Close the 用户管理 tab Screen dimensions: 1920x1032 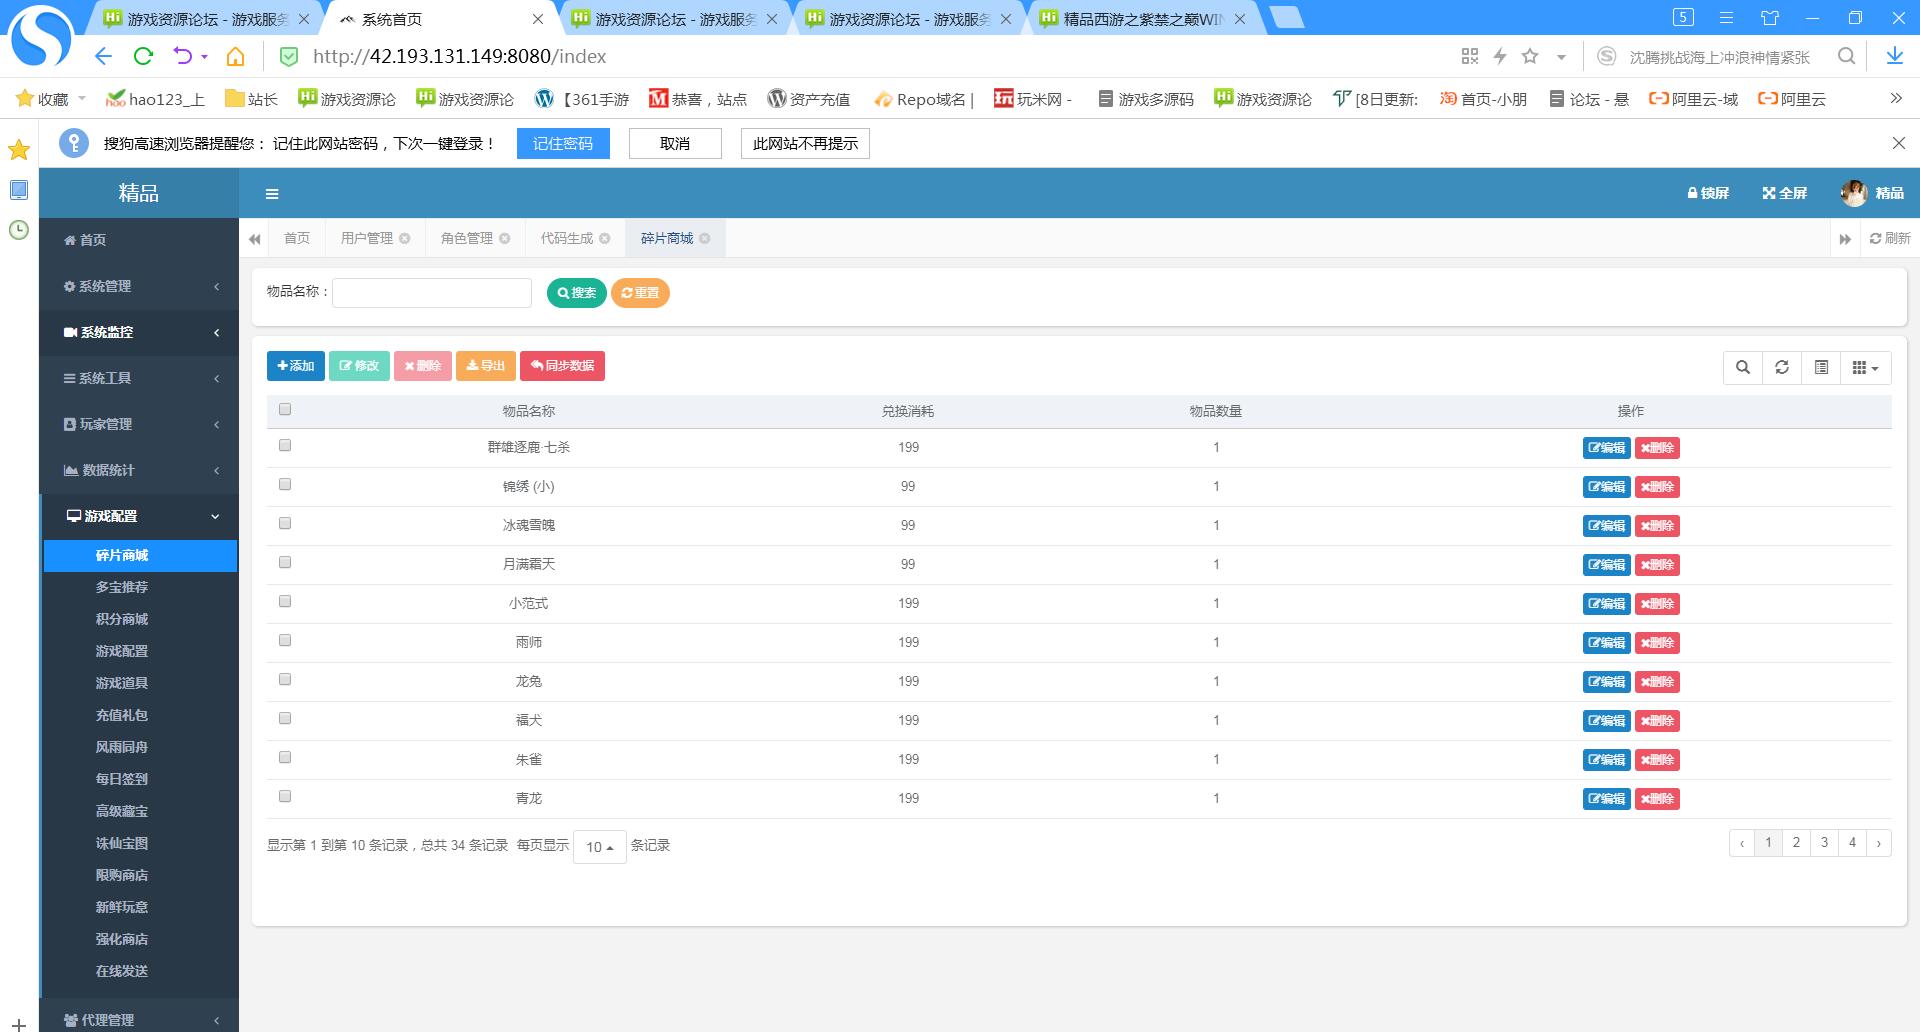click(x=405, y=239)
